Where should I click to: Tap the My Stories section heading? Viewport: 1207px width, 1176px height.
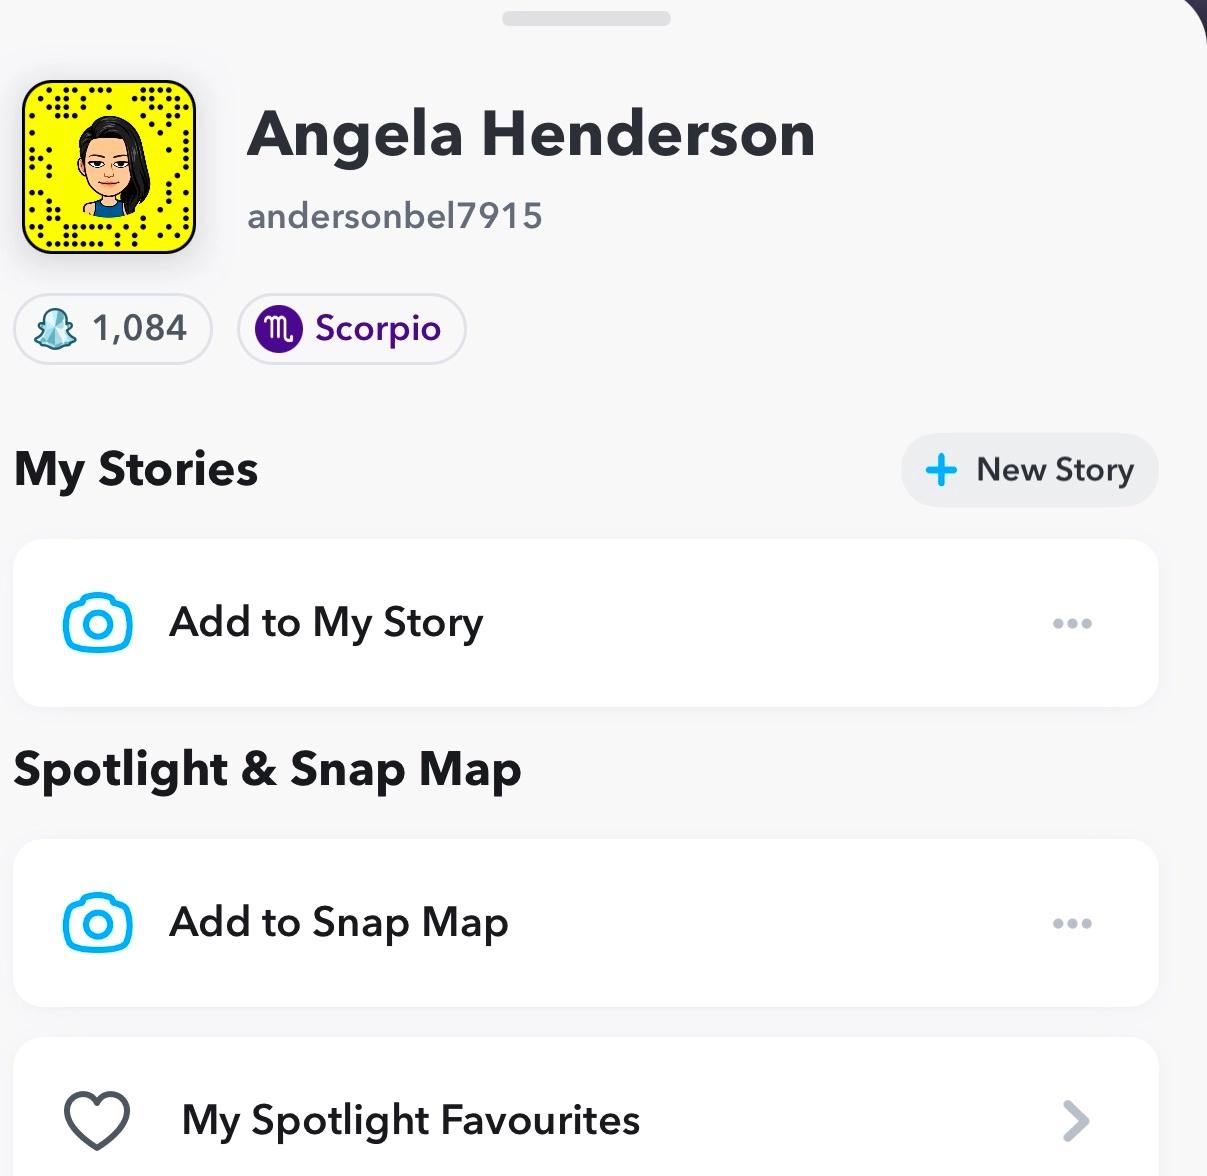[136, 469]
